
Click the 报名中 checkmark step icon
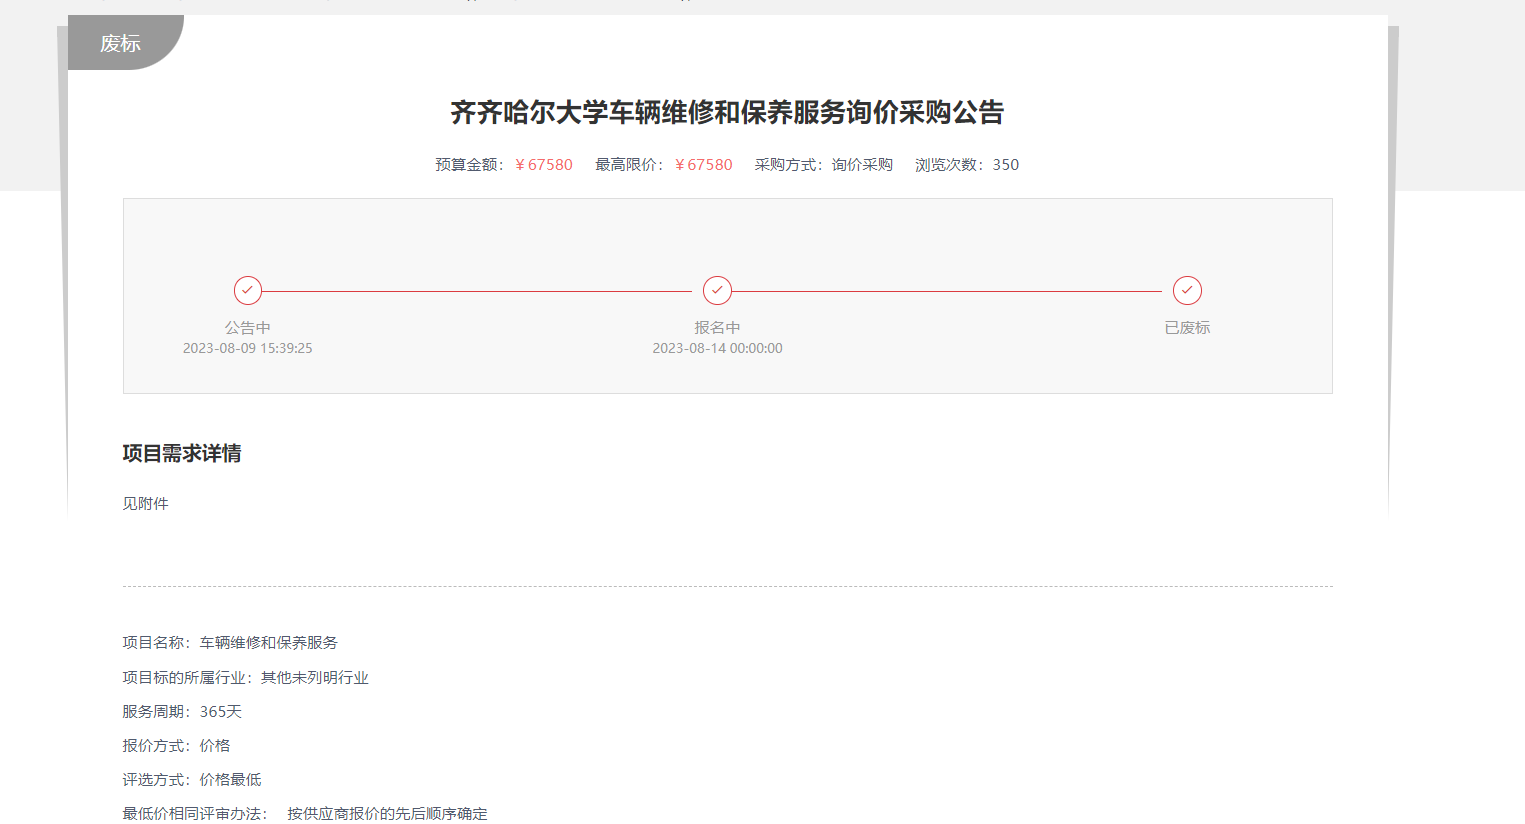pos(717,290)
